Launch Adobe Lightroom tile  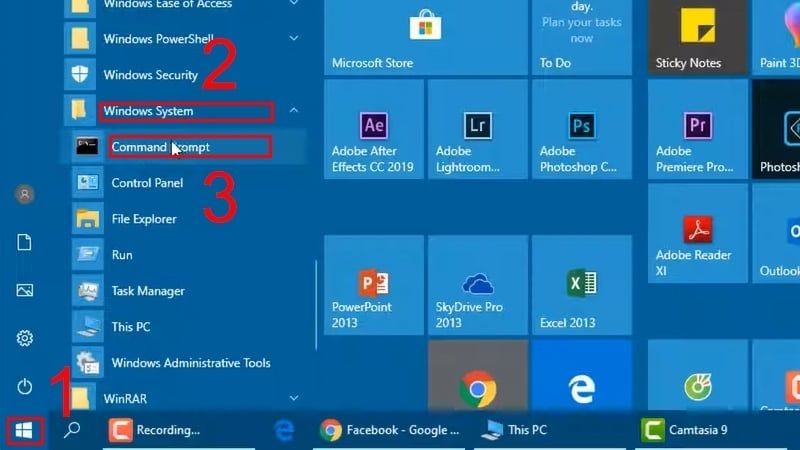478,130
